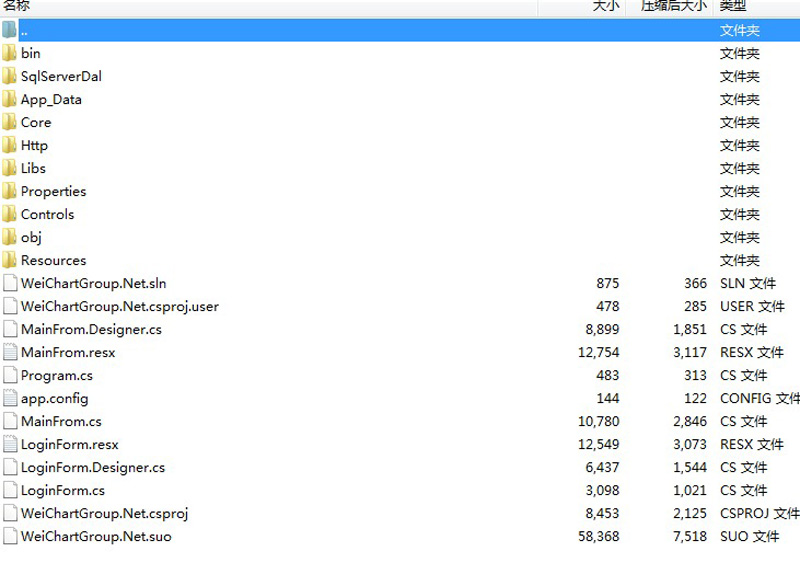The height and width of the screenshot is (563, 800).
Task: Sort by the 大小 column header
Action: (x=606, y=6)
